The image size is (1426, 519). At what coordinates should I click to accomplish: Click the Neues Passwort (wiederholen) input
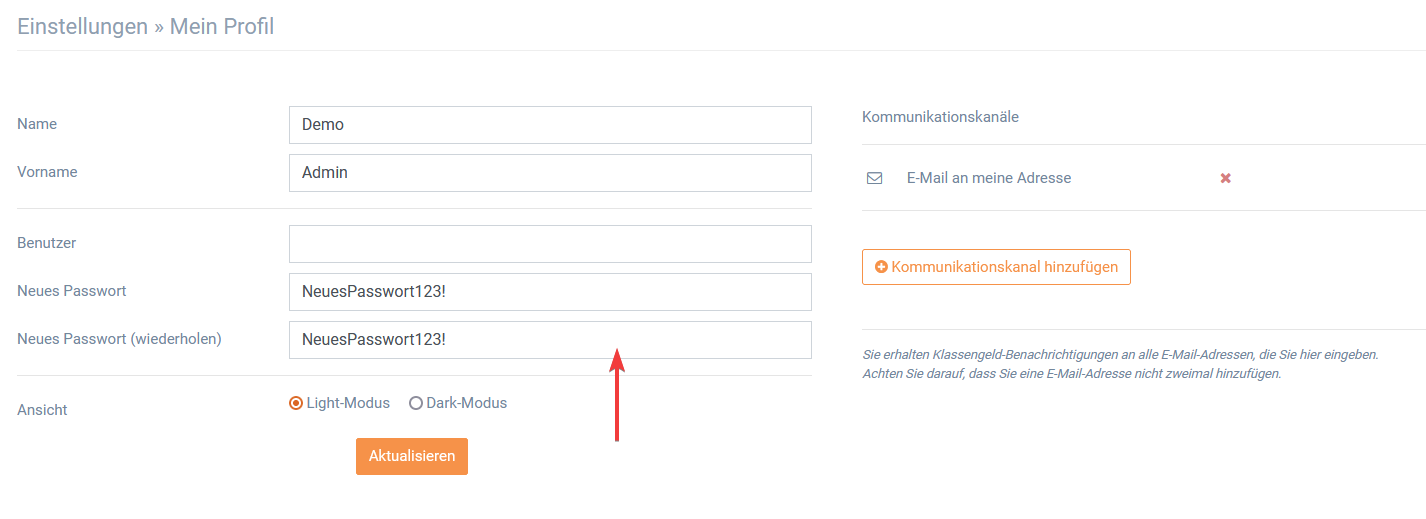pyautogui.click(x=550, y=340)
